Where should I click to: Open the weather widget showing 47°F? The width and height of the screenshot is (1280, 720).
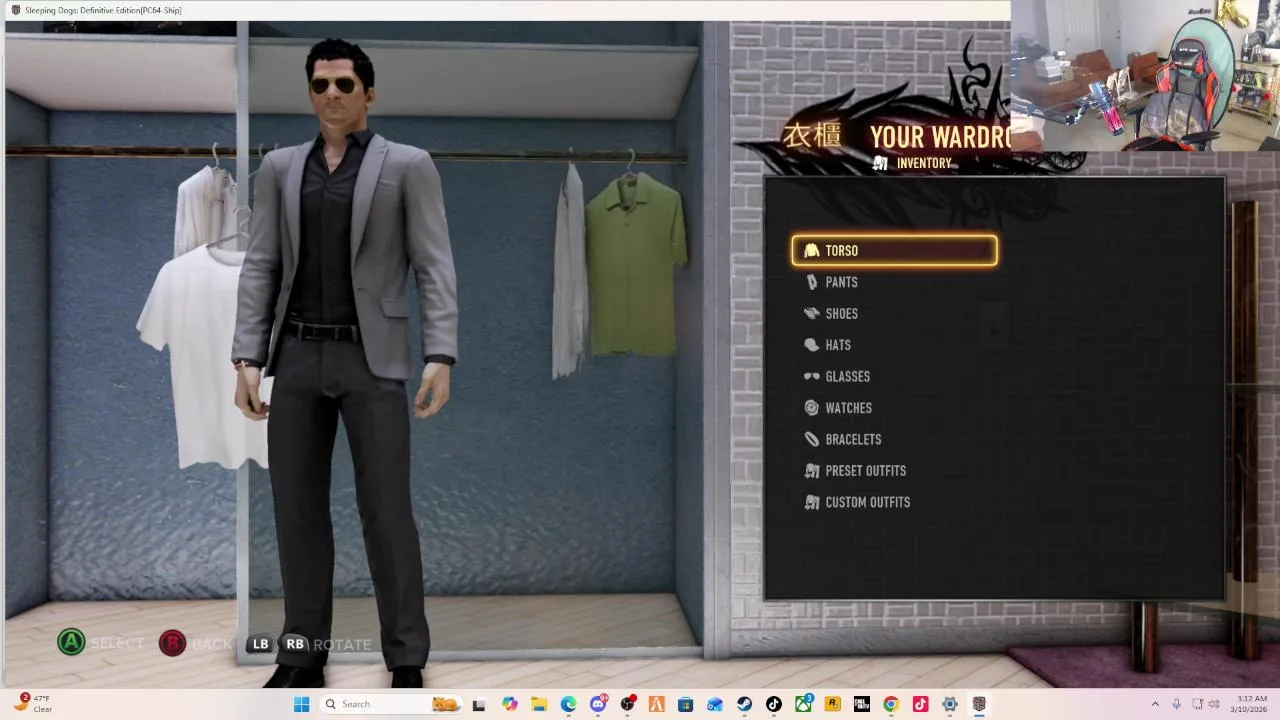(x=33, y=704)
